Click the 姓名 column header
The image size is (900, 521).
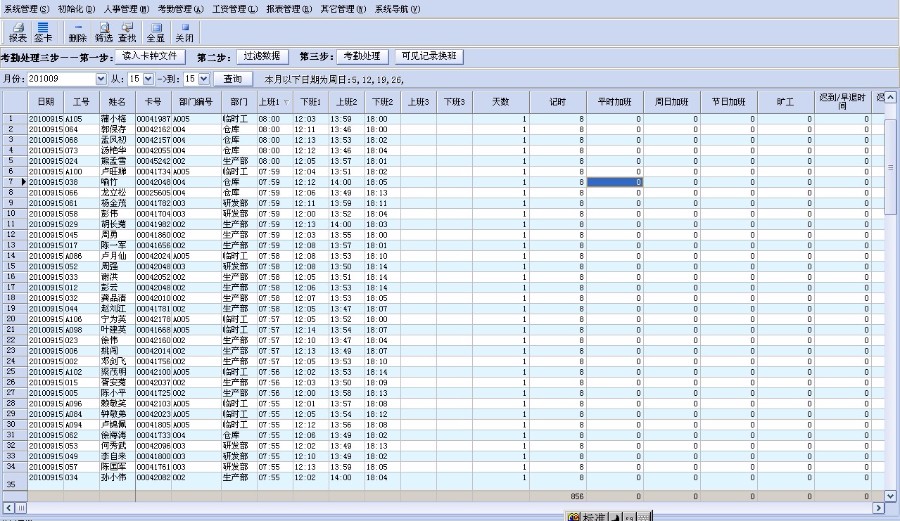click(117, 102)
